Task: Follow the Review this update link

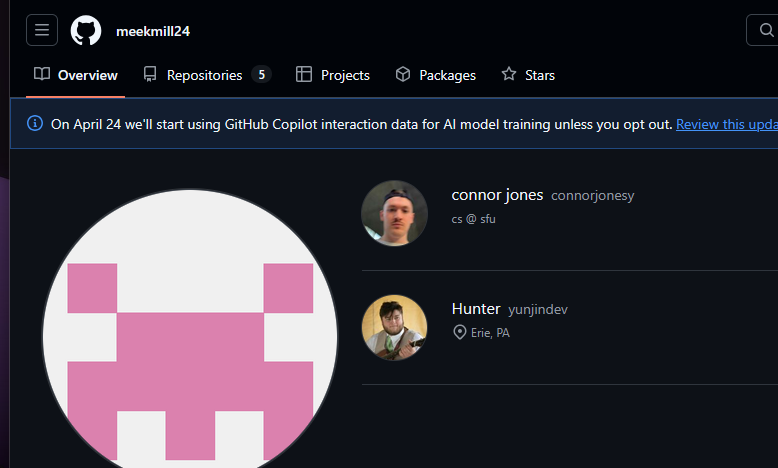Action: [x=727, y=124]
